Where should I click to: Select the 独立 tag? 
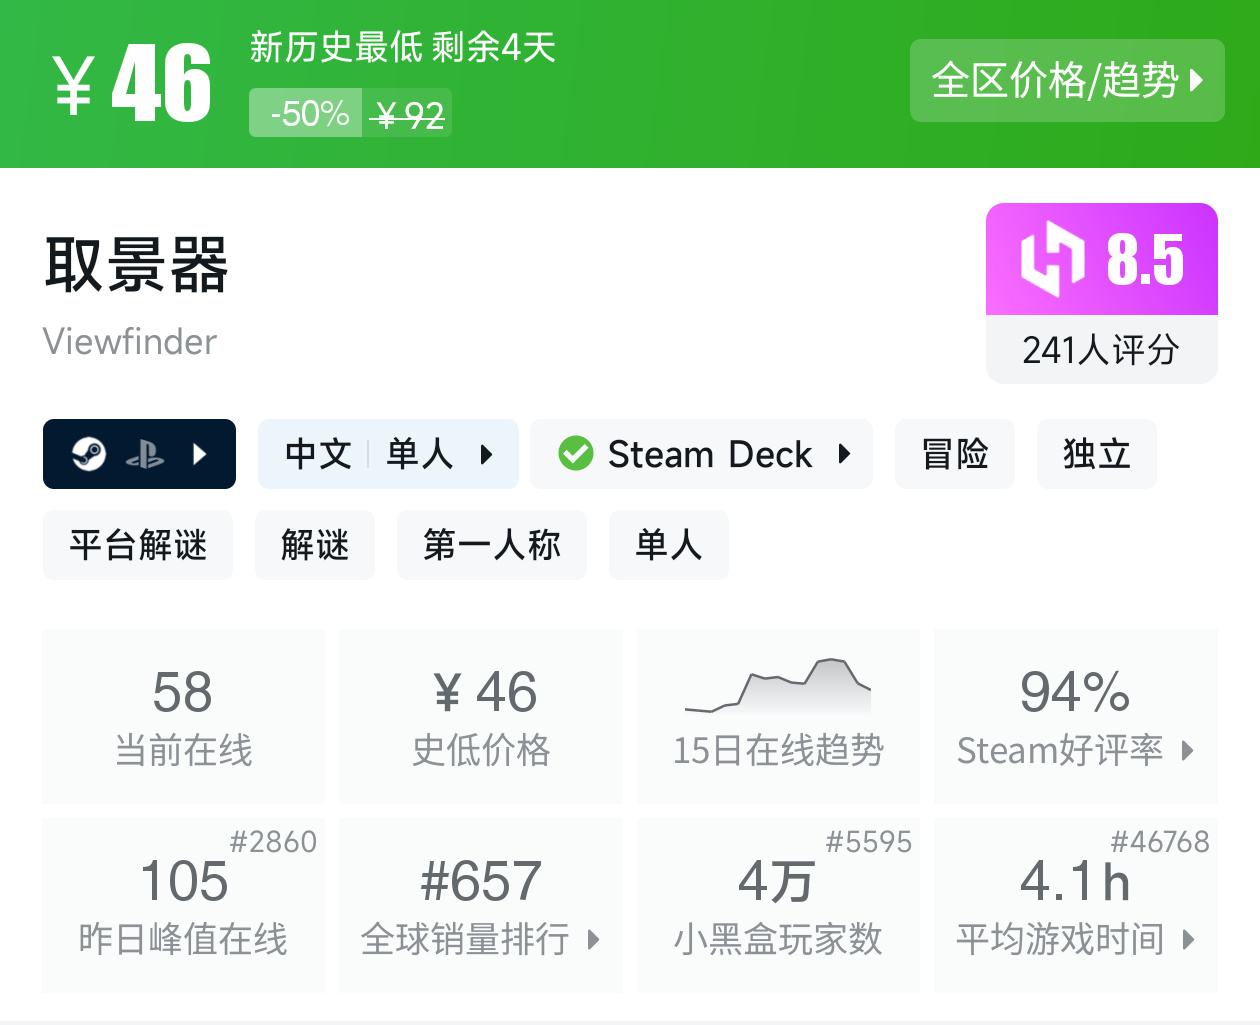pos(1097,455)
